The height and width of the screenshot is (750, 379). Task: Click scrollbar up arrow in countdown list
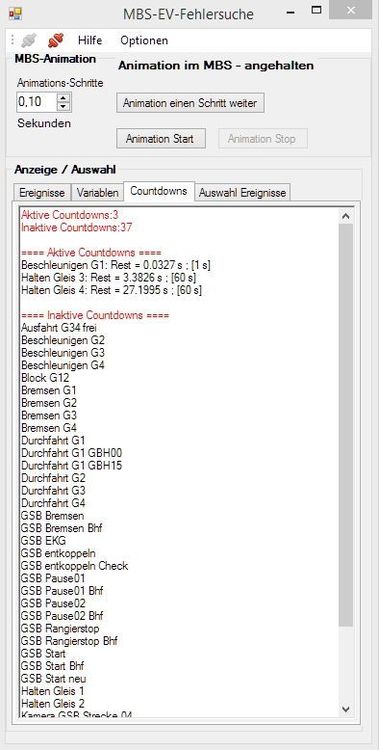click(346, 216)
